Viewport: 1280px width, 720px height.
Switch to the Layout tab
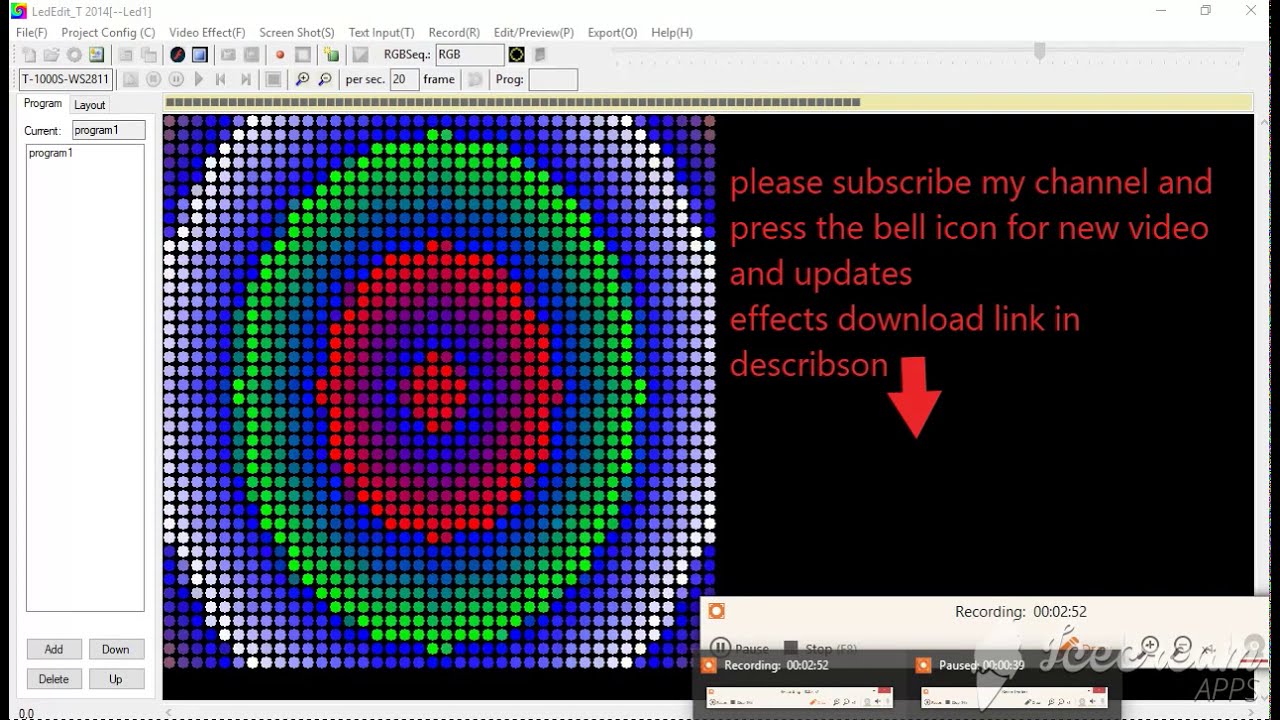coord(90,105)
